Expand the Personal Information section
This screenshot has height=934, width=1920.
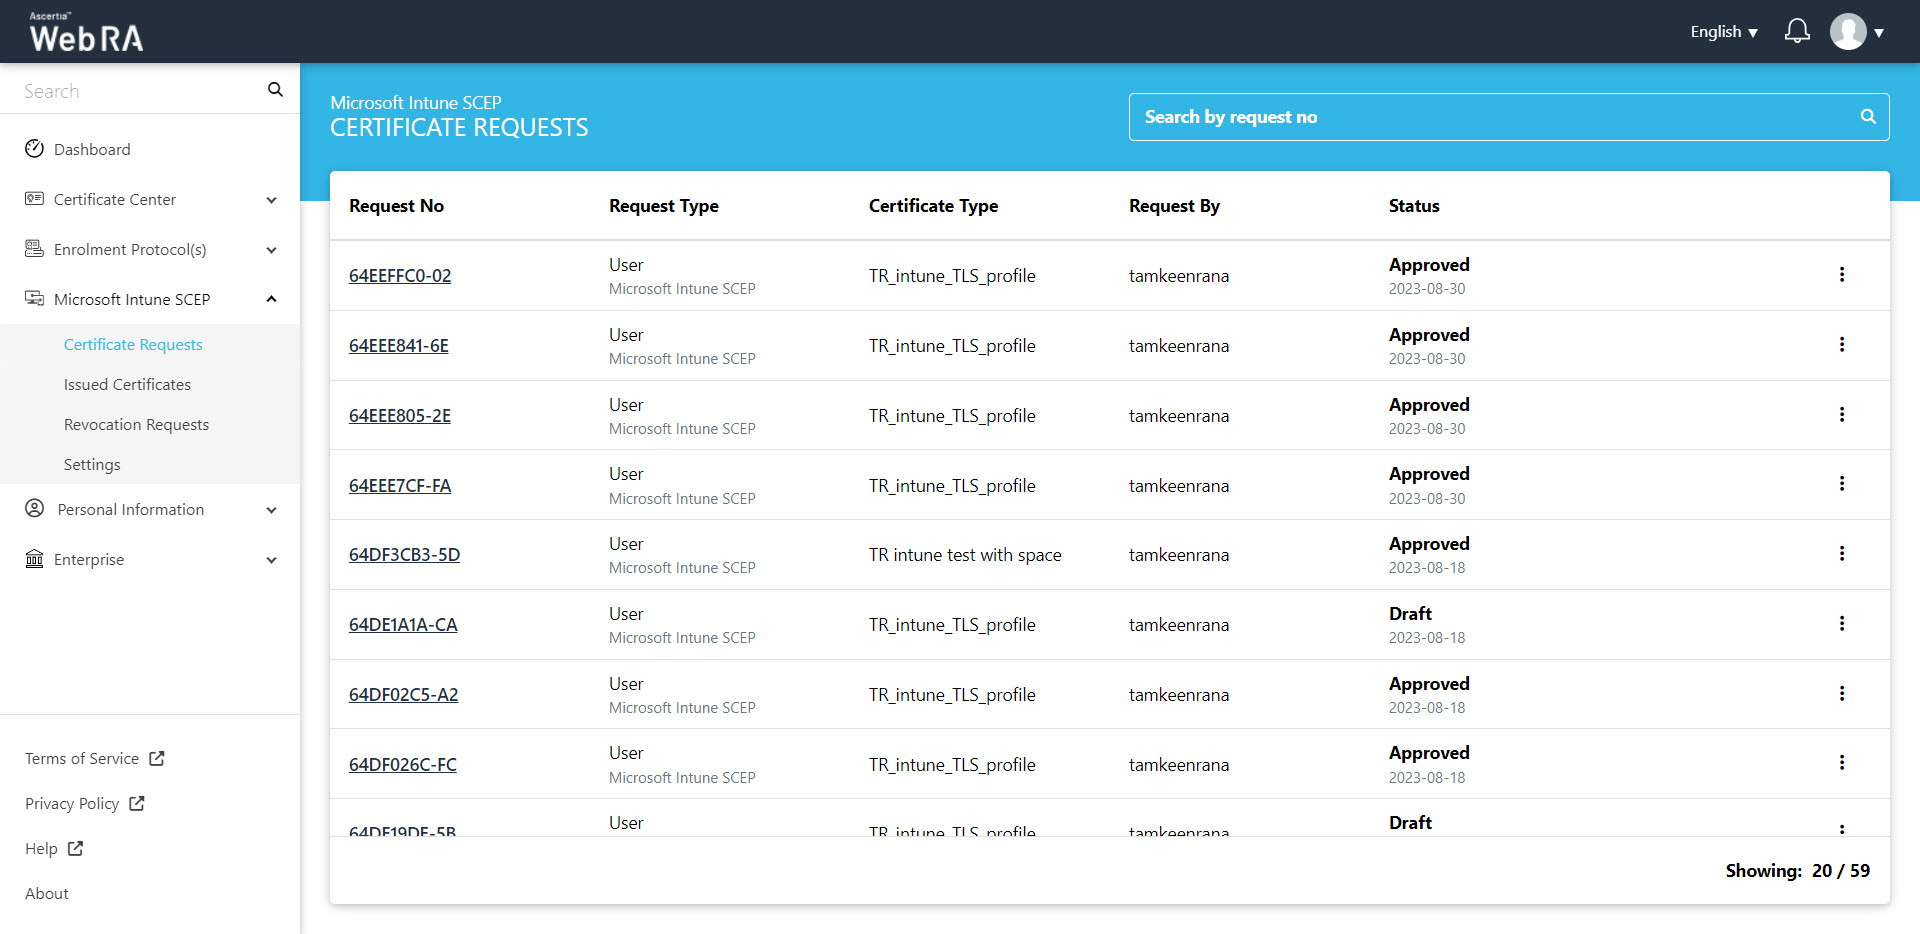point(271,510)
